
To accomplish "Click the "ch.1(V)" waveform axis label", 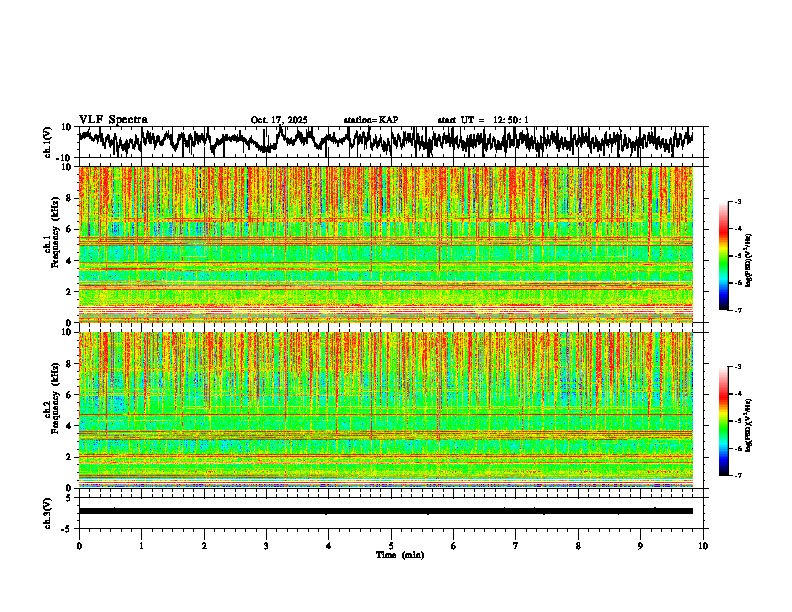I will pyautogui.click(x=48, y=142).
